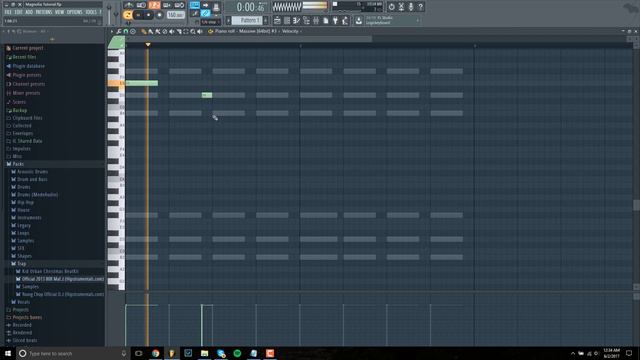Open the Velocity control dropdown in title
The width and height of the screenshot is (640, 360).
291,31
